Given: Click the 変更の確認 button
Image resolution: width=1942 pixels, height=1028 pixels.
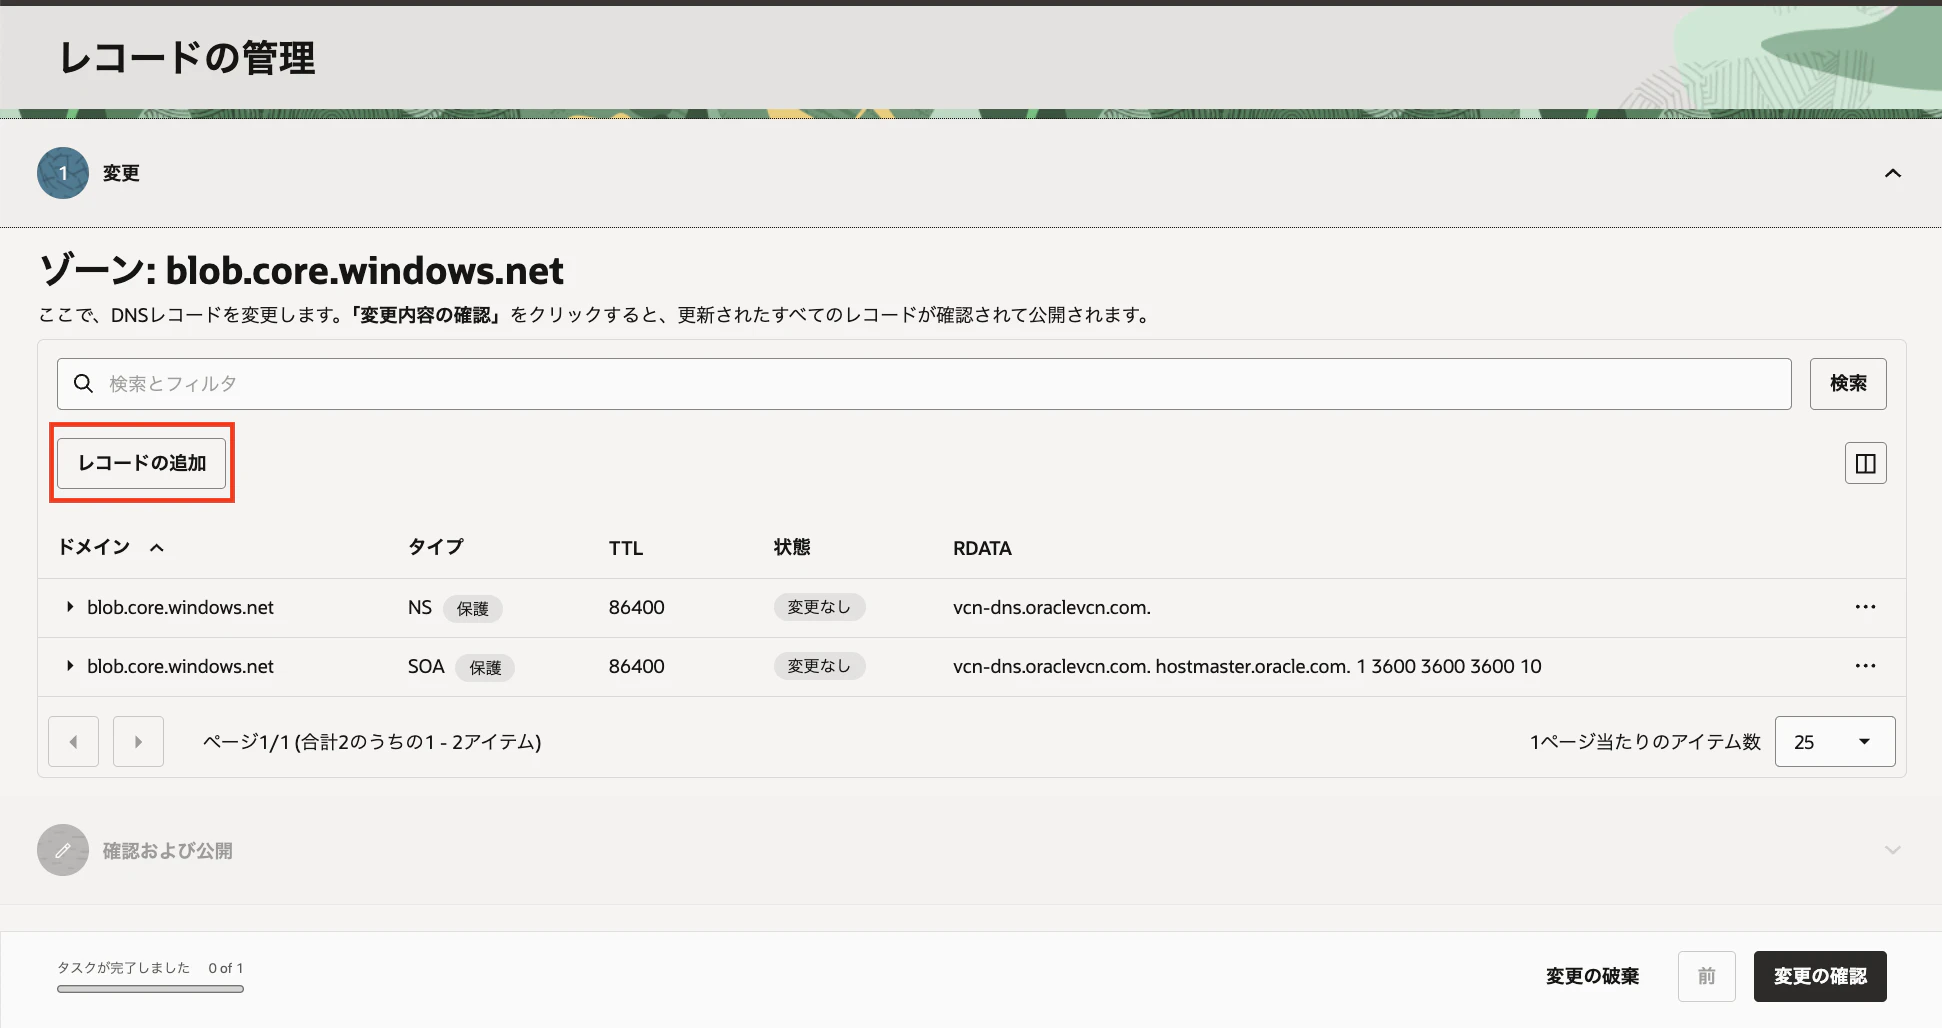Looking at the screenshot, I should [x=1820, y=976].
